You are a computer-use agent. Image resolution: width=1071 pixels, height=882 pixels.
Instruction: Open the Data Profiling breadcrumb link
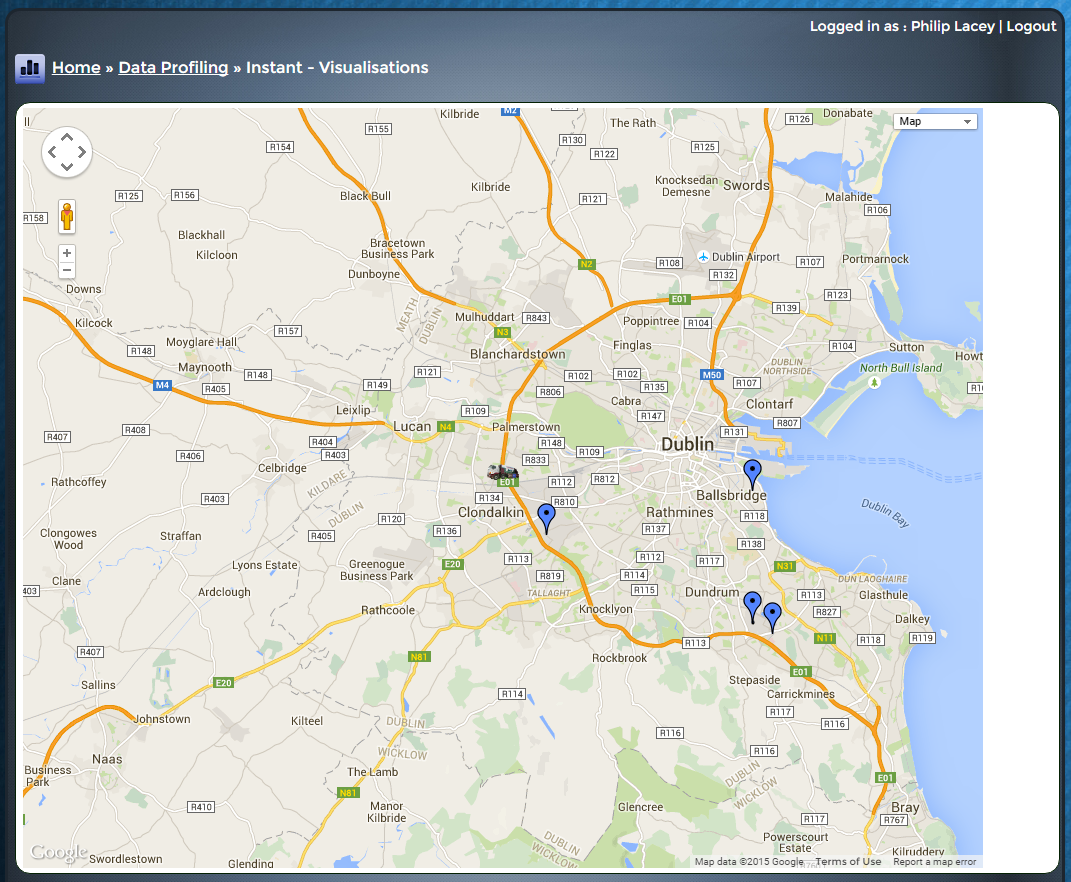coord(173,68)
